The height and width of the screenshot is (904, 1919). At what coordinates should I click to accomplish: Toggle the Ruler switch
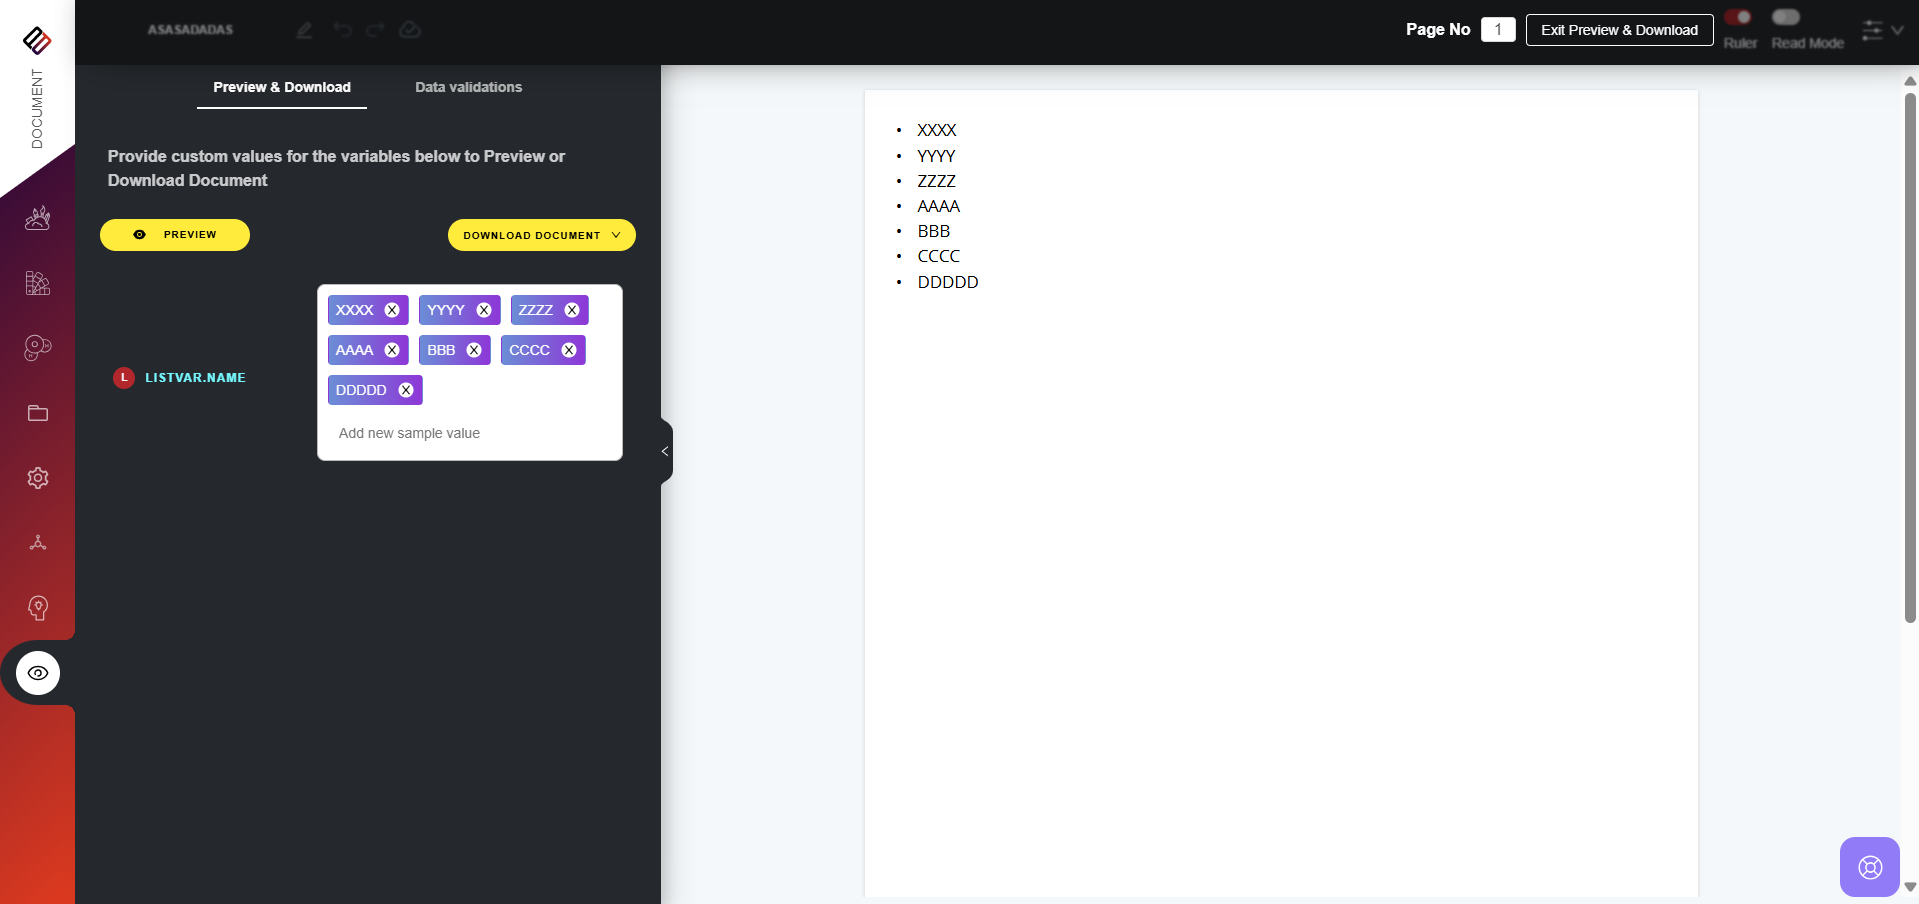tap(1739, 18)
